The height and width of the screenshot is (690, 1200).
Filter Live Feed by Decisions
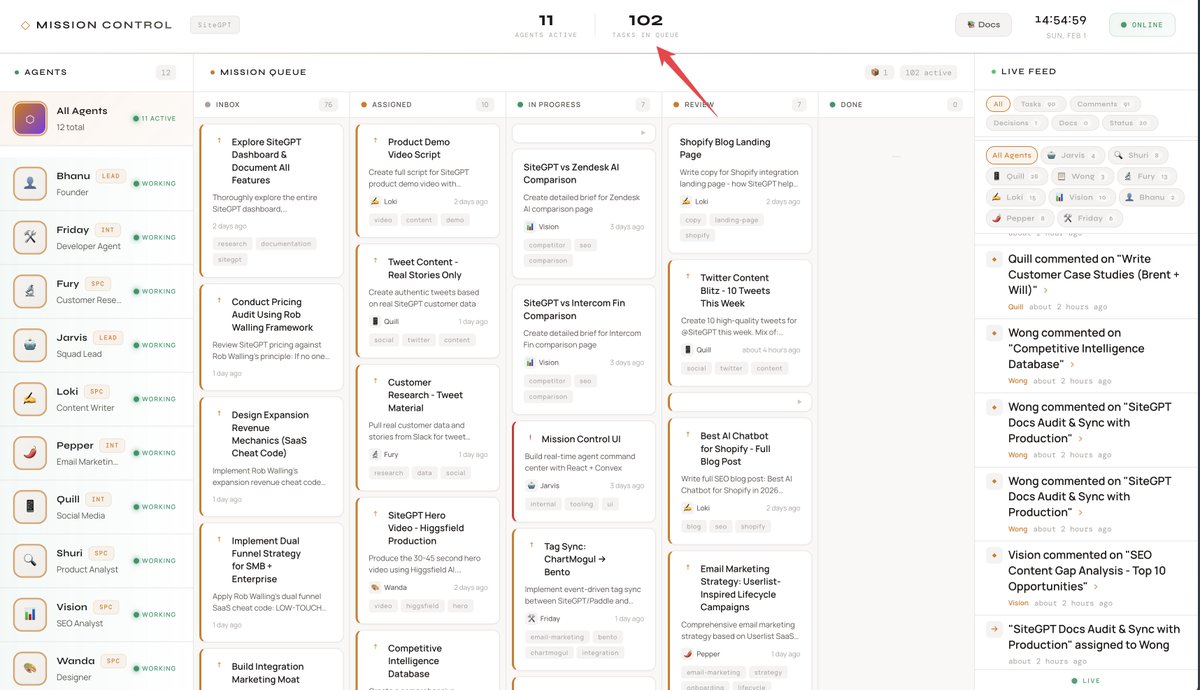(1016, 123)
